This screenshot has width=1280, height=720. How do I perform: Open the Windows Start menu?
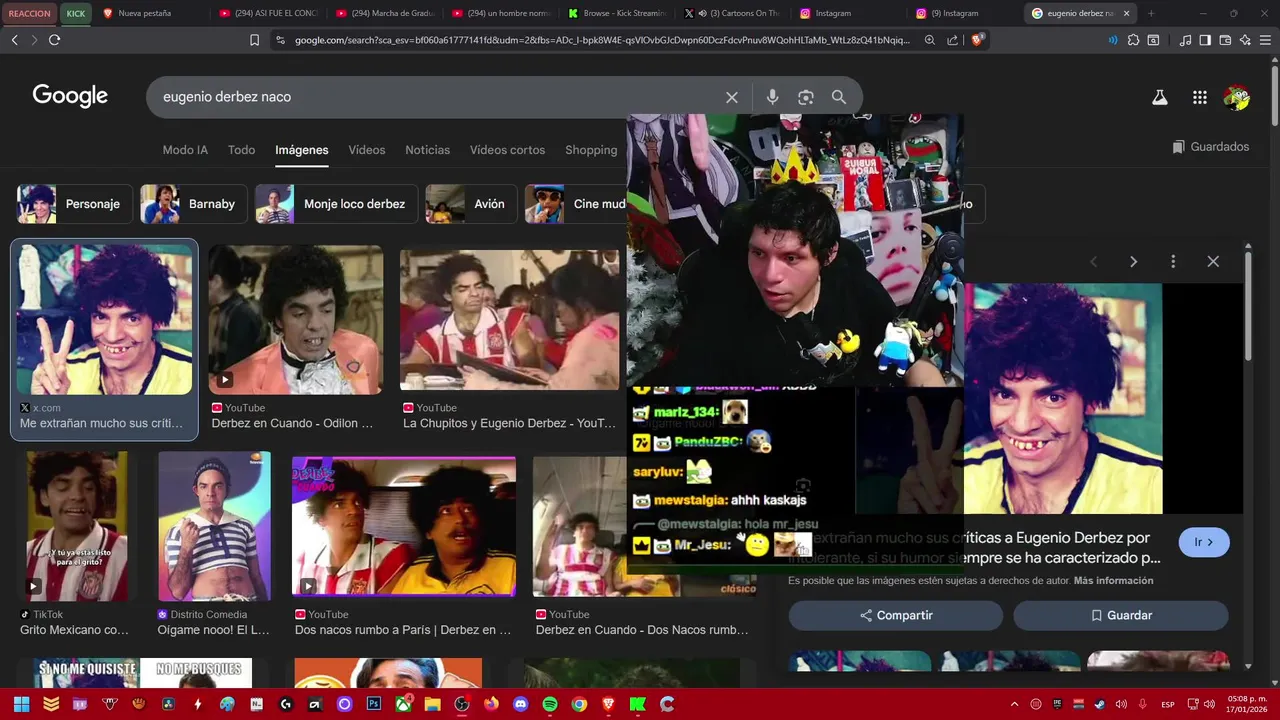pos(21,704)
